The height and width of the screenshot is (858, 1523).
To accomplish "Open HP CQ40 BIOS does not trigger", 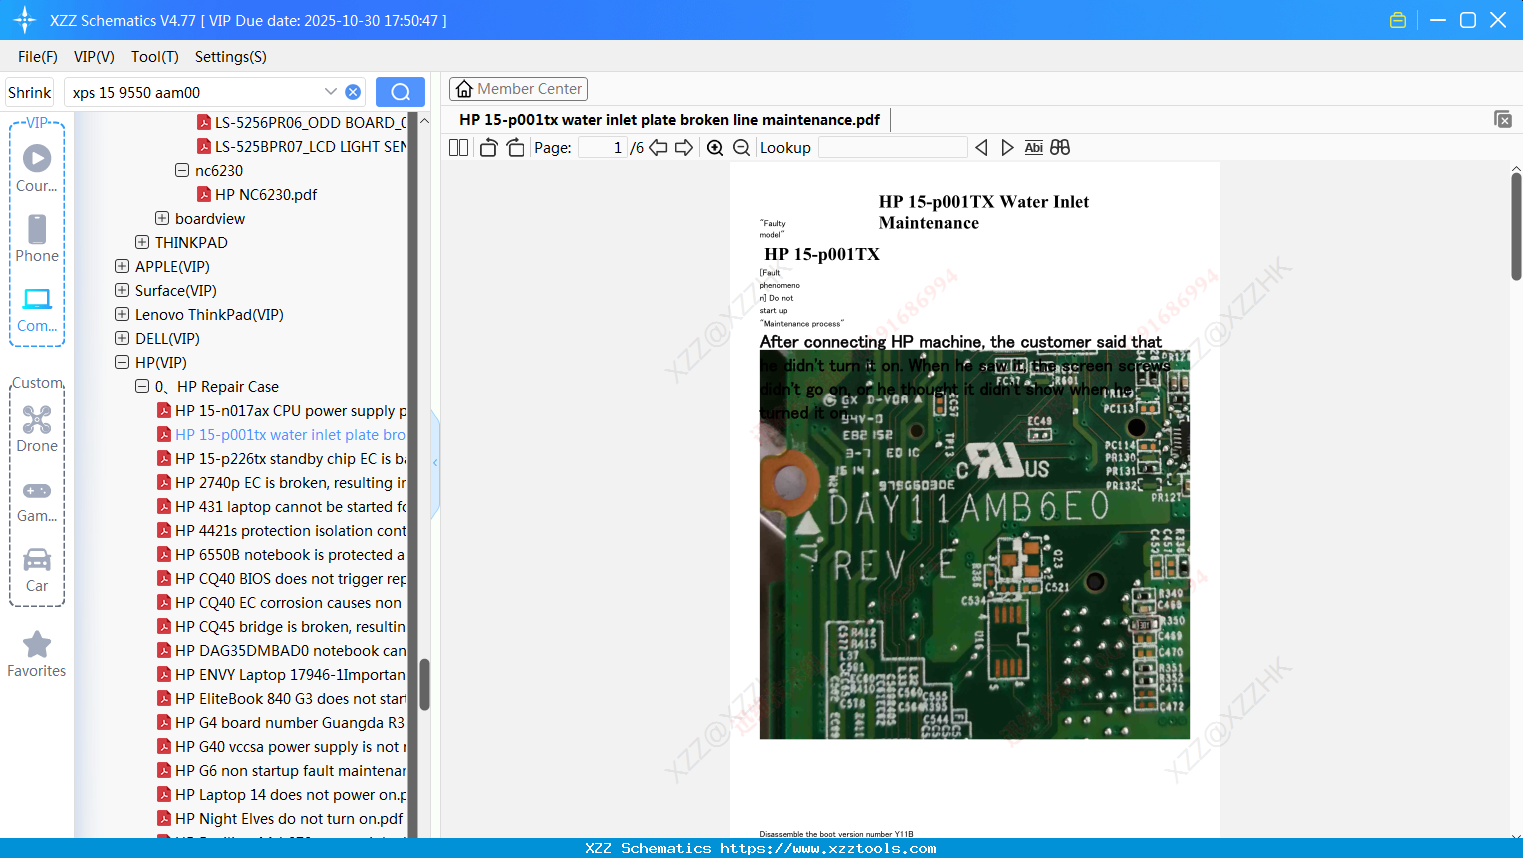I will [x=281, y=578].
